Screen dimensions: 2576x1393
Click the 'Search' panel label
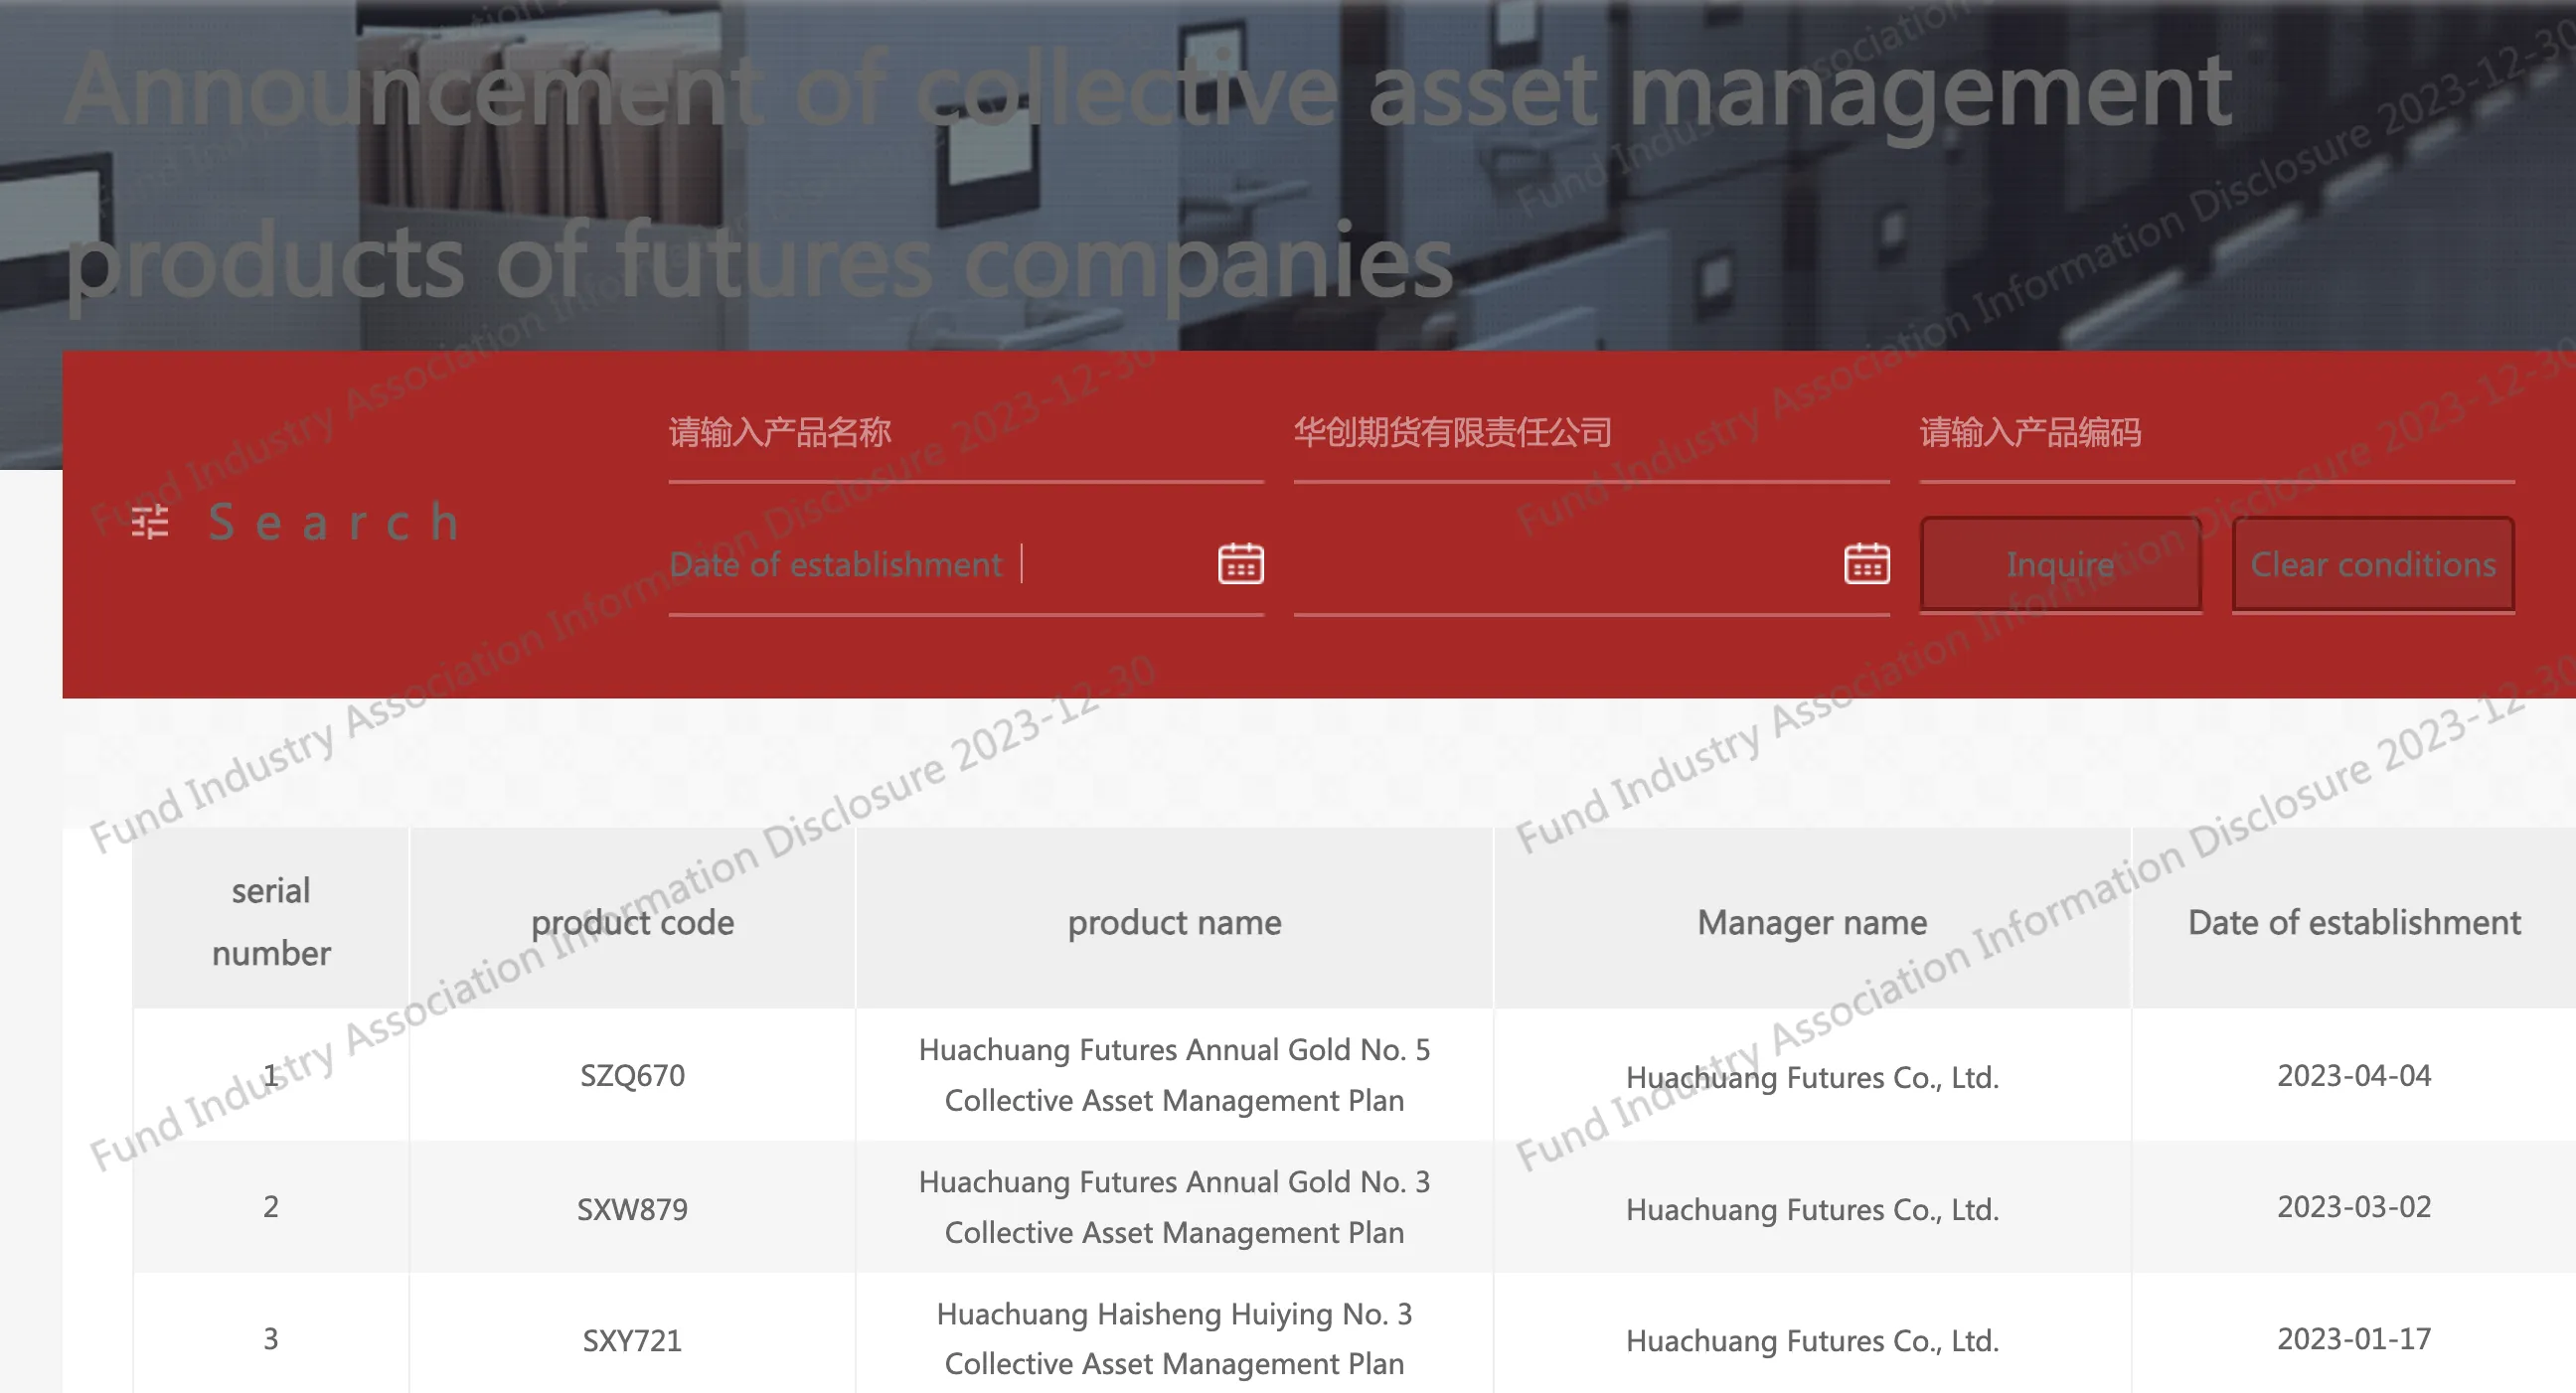coord(334,522)
